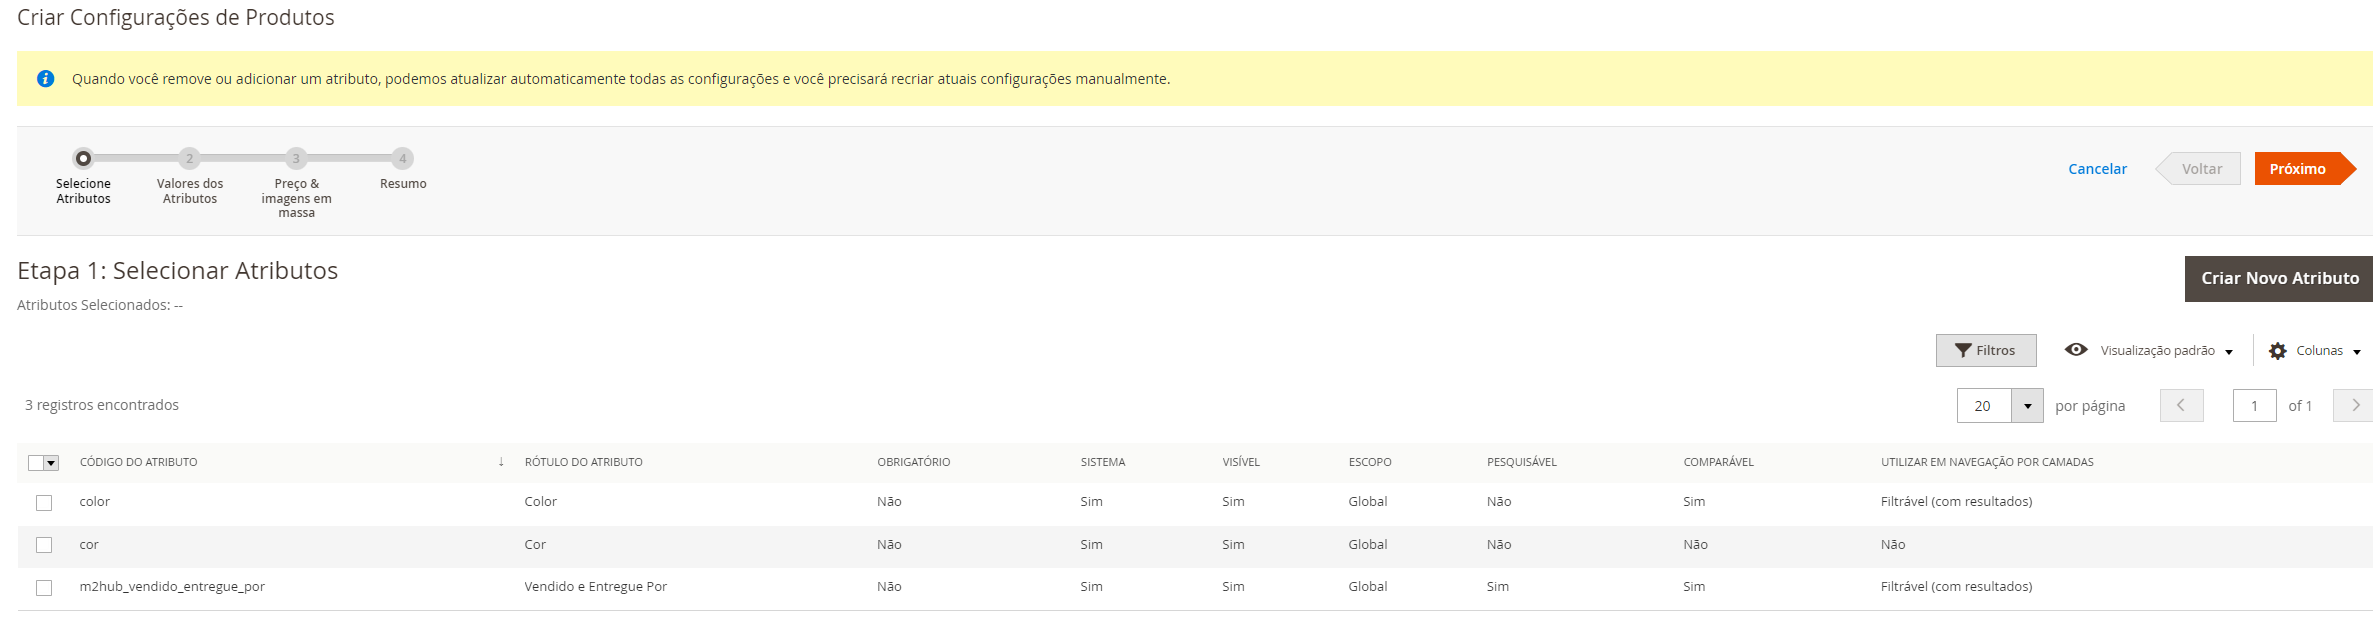Click step 4 Resumo circle
2373x640 pixels.
tap(403, 158)
